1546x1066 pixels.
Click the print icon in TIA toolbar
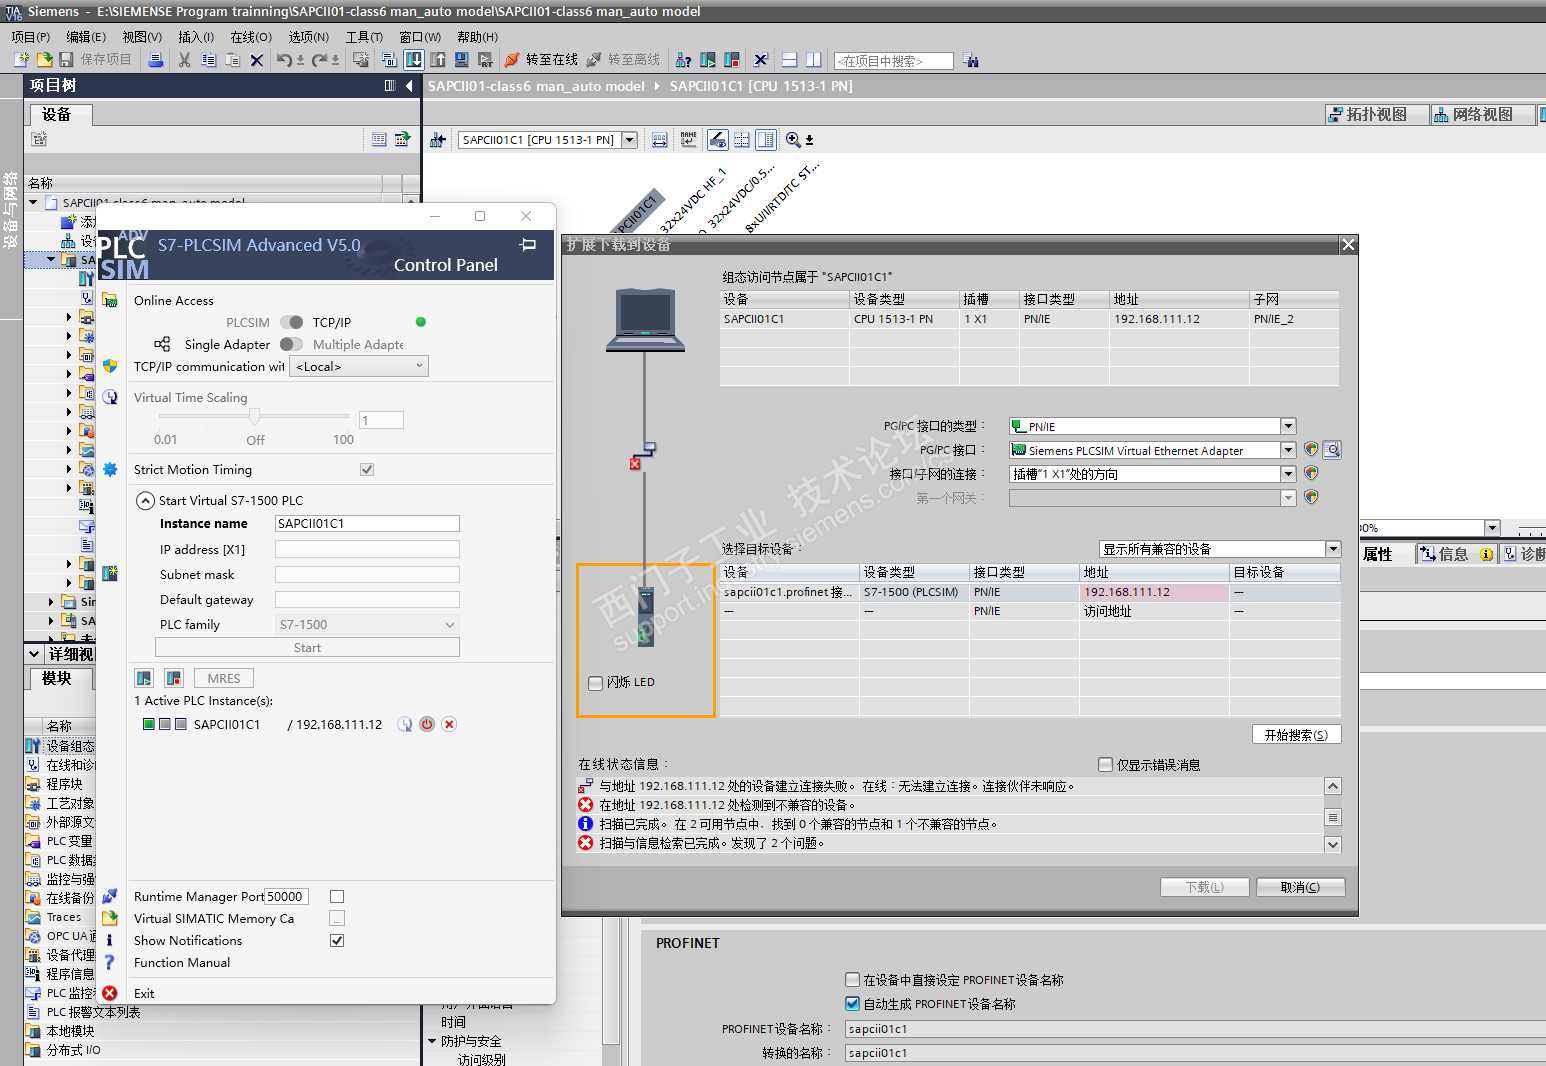point(156,60)
